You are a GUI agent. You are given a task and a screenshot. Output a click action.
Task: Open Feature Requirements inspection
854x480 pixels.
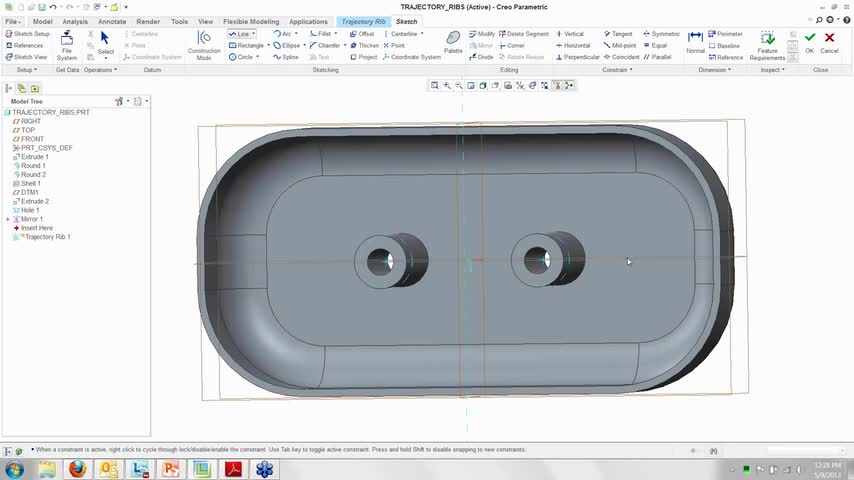[x=767, y=44]
